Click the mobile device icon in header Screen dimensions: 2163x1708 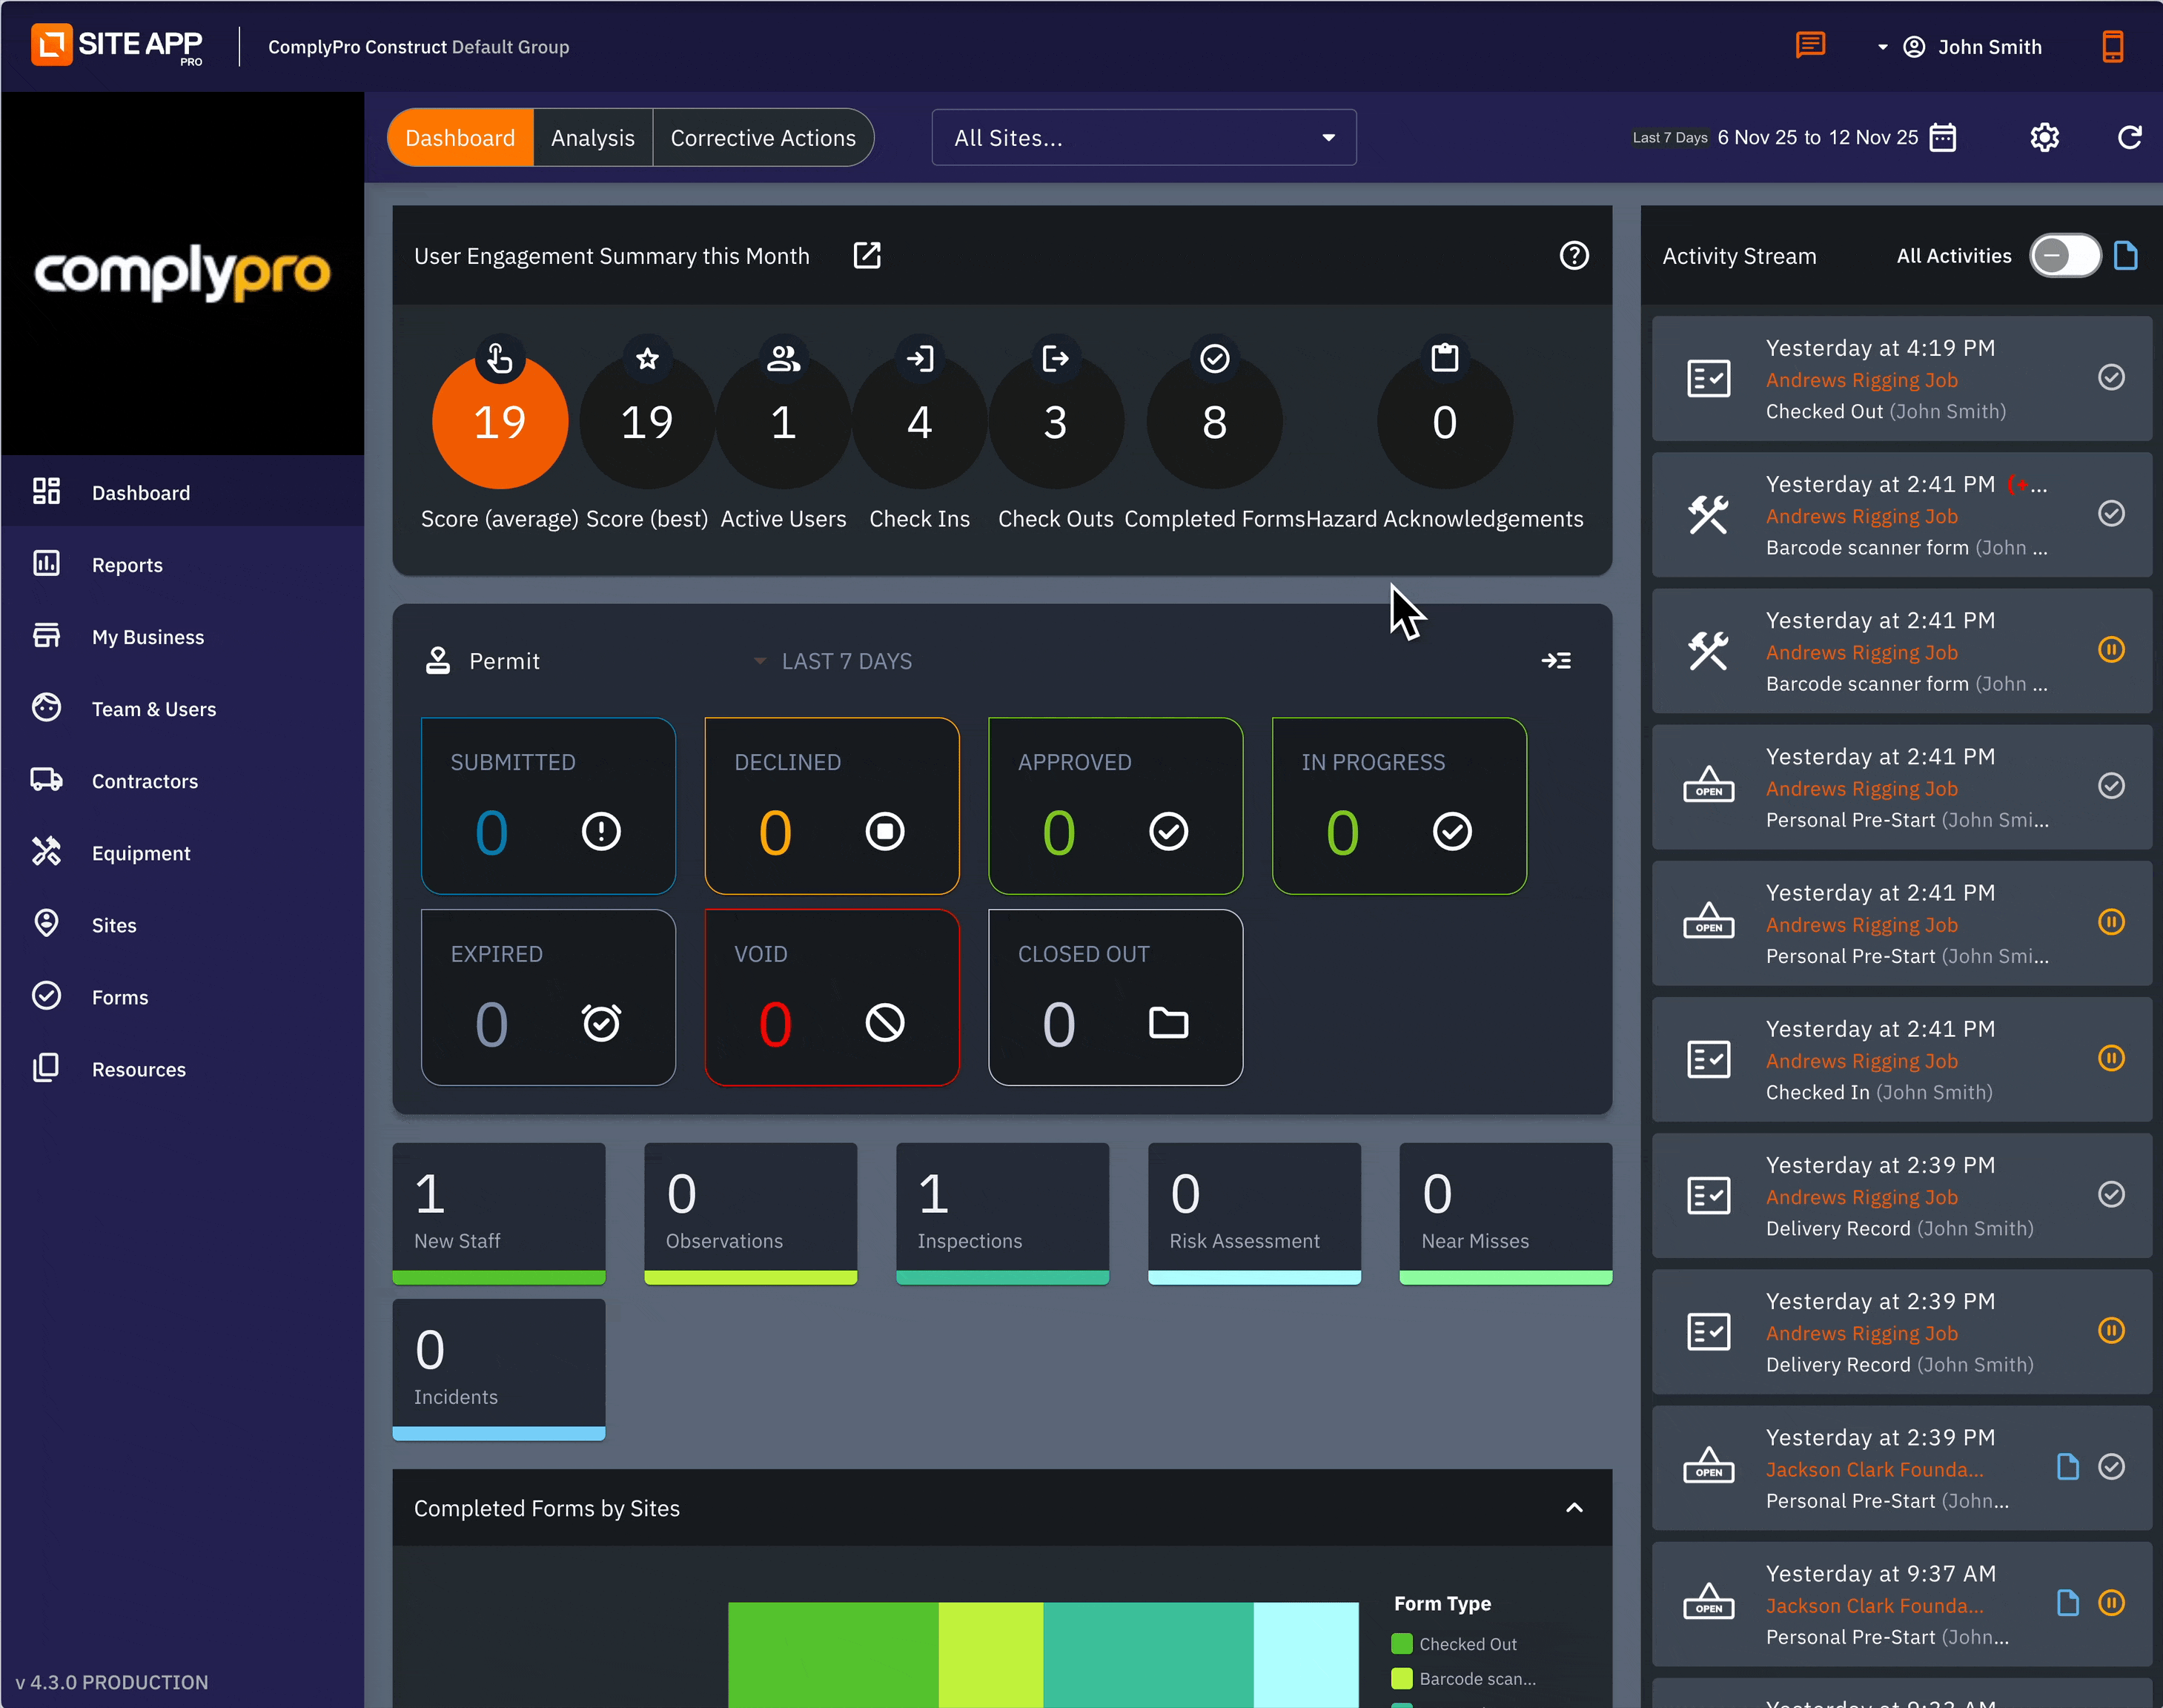pyautogui.click(x=2112, y=46)
